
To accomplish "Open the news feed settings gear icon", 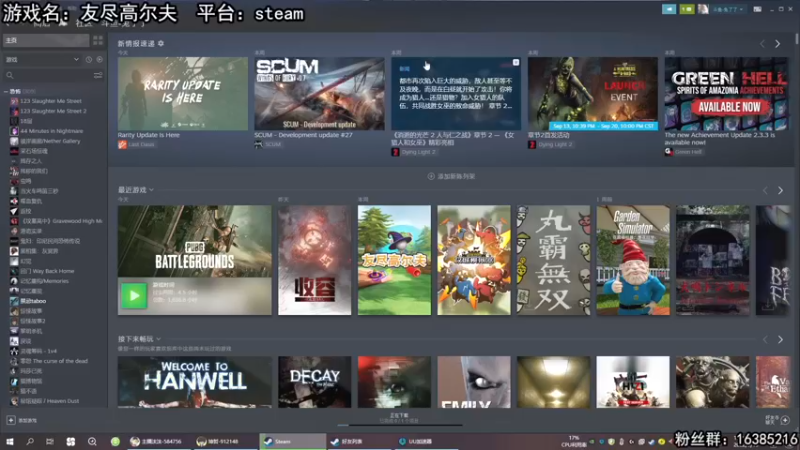I will [x=161, y=43].
